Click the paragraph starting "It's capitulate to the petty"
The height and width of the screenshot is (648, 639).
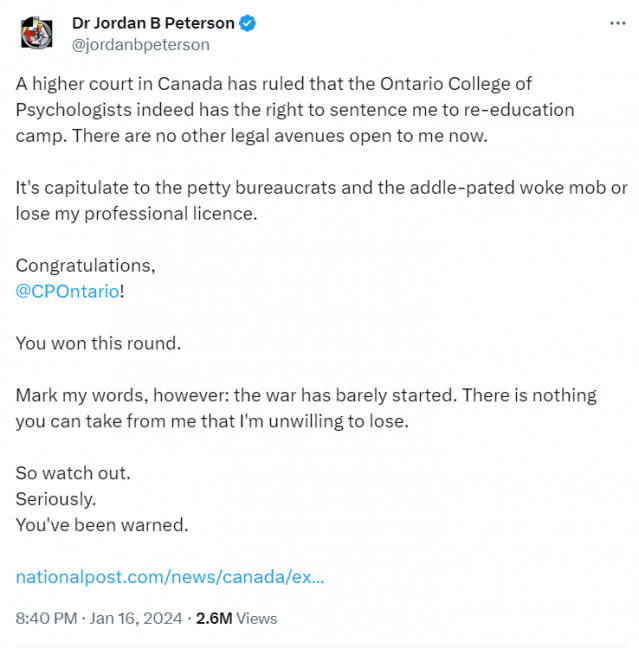[x=322, y=201]
